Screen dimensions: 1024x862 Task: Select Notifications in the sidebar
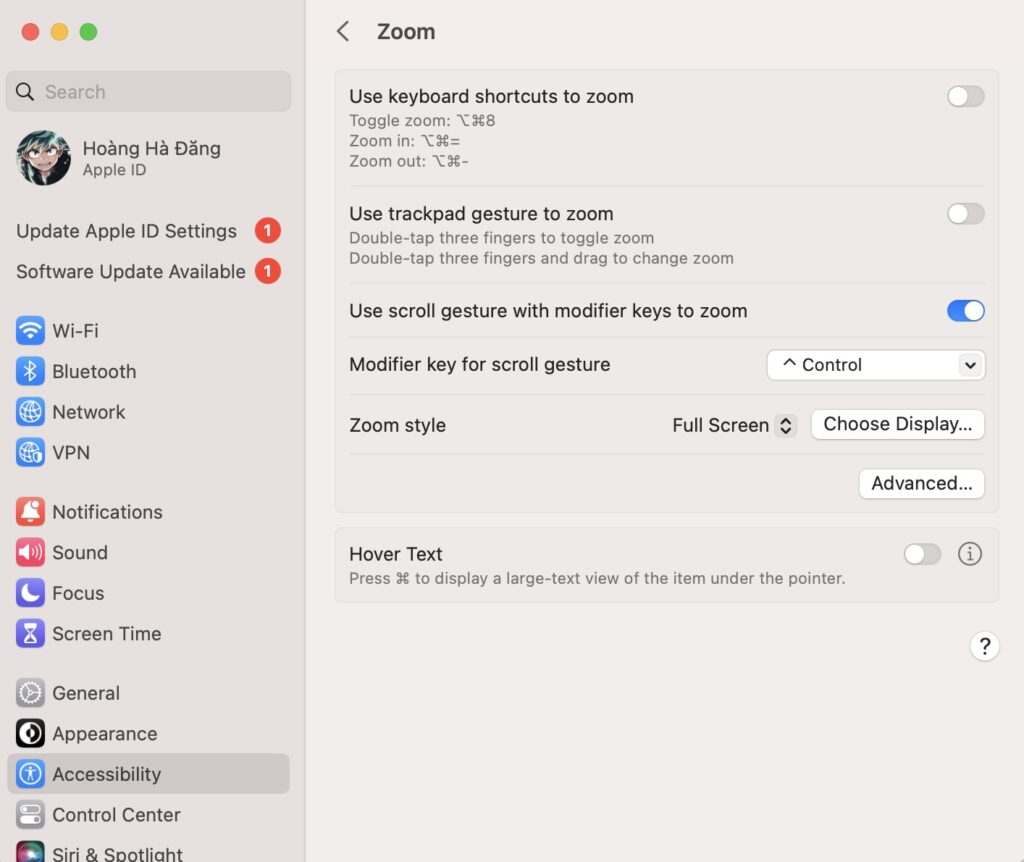coord(148,511)
